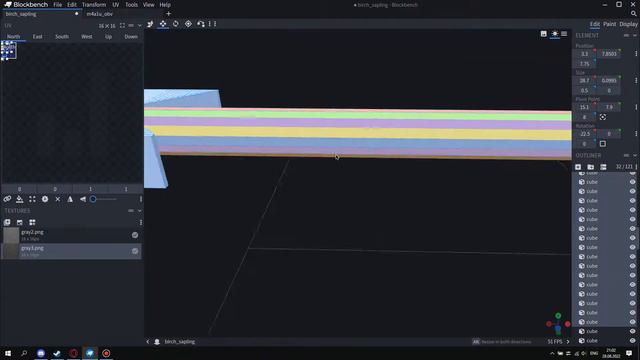
Task: Click the link-chain icon in UV toolbar
Action: coord(7,199)
